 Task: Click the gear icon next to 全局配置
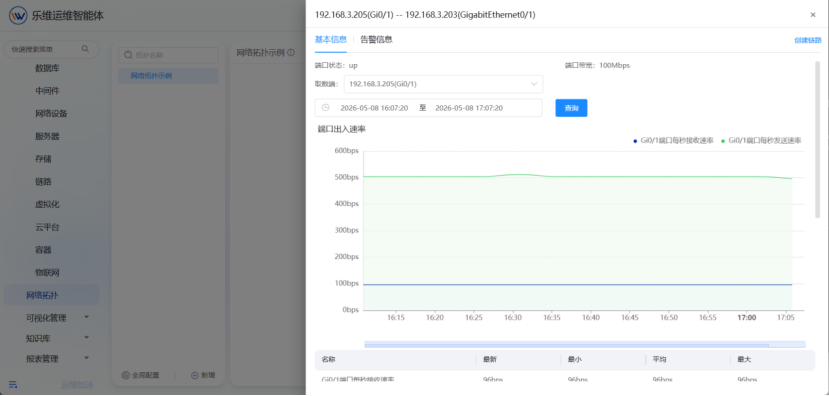[126, 375]
